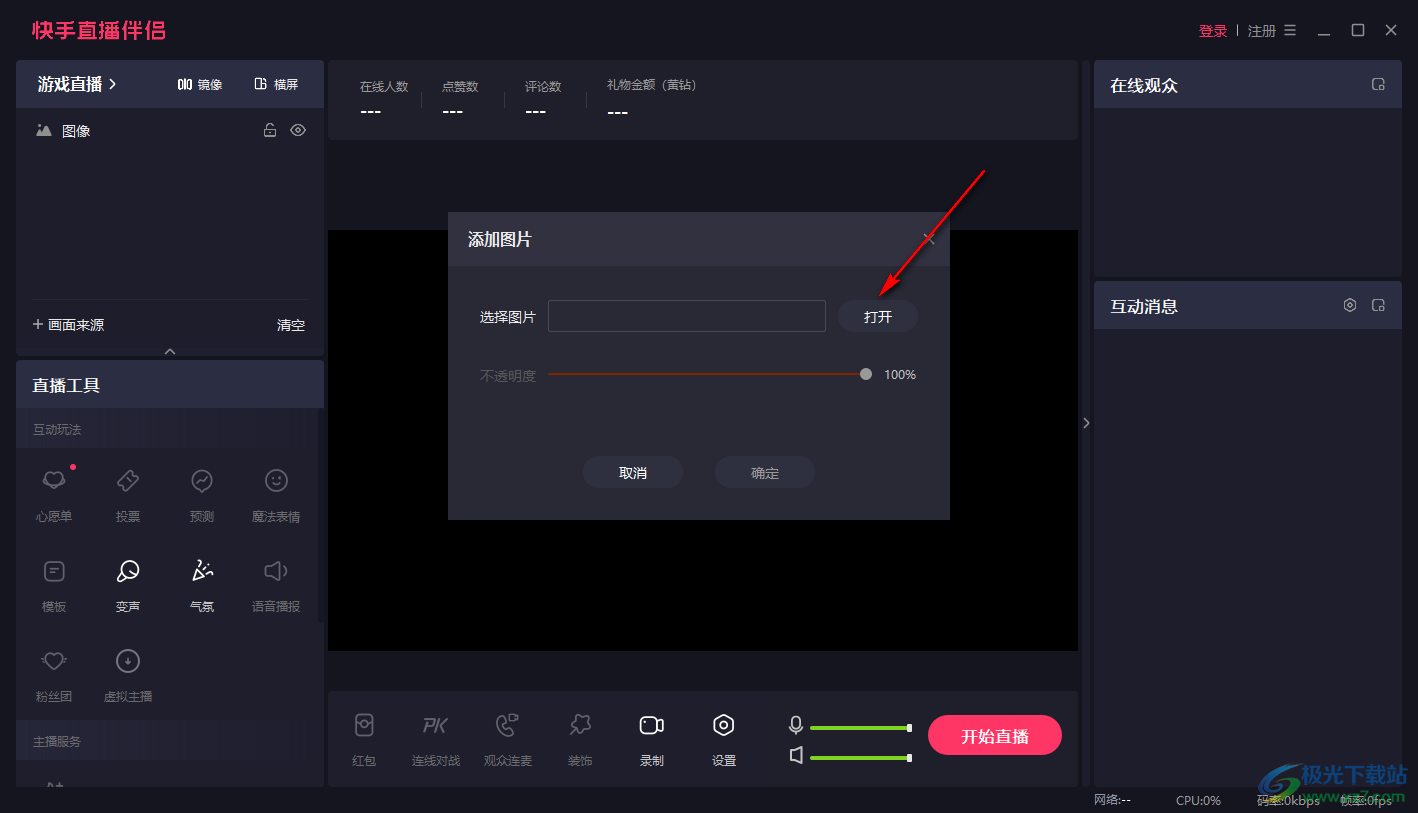Select the 图像 source row

[170, 130]
